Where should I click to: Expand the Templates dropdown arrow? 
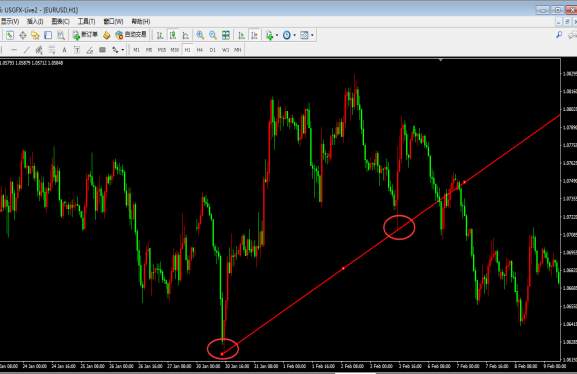pos(312,35)
